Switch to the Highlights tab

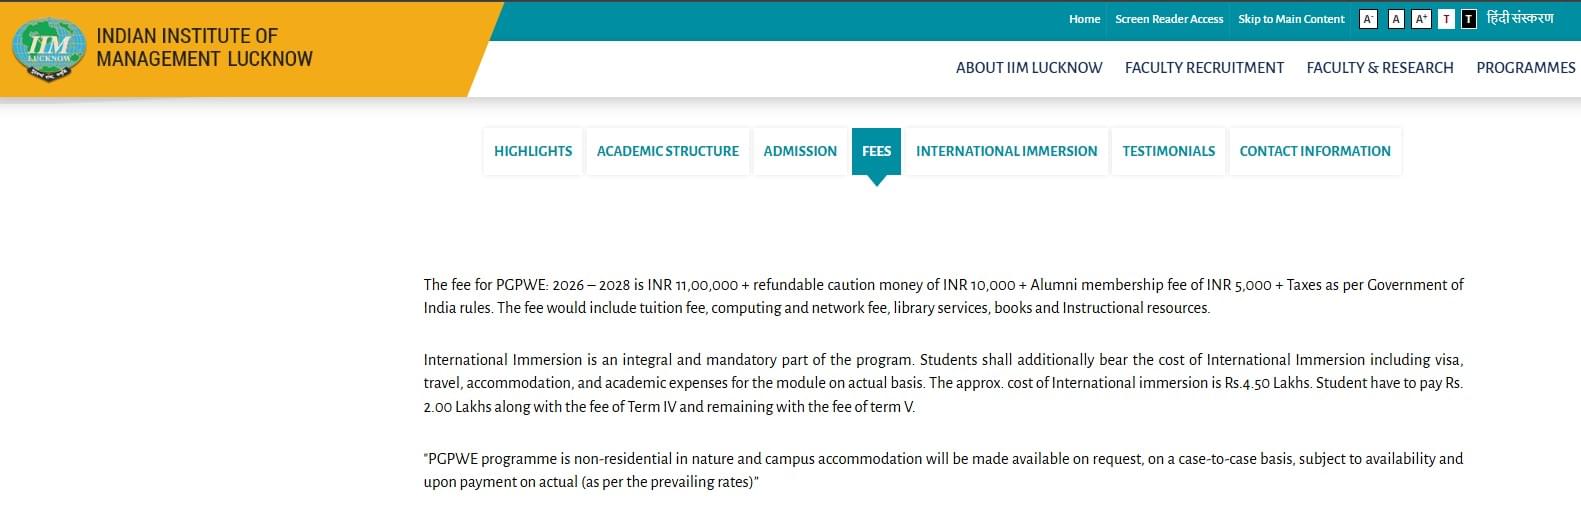coord(533,151)
